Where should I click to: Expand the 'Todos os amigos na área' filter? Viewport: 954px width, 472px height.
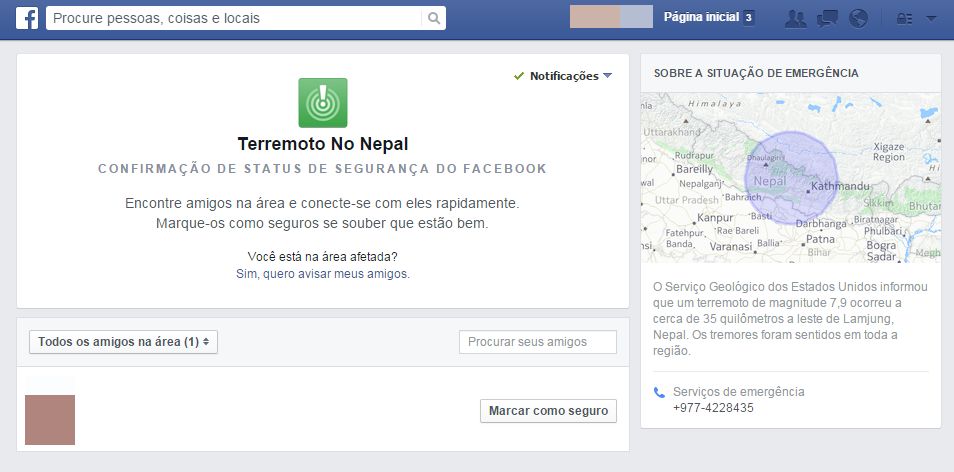124,342
